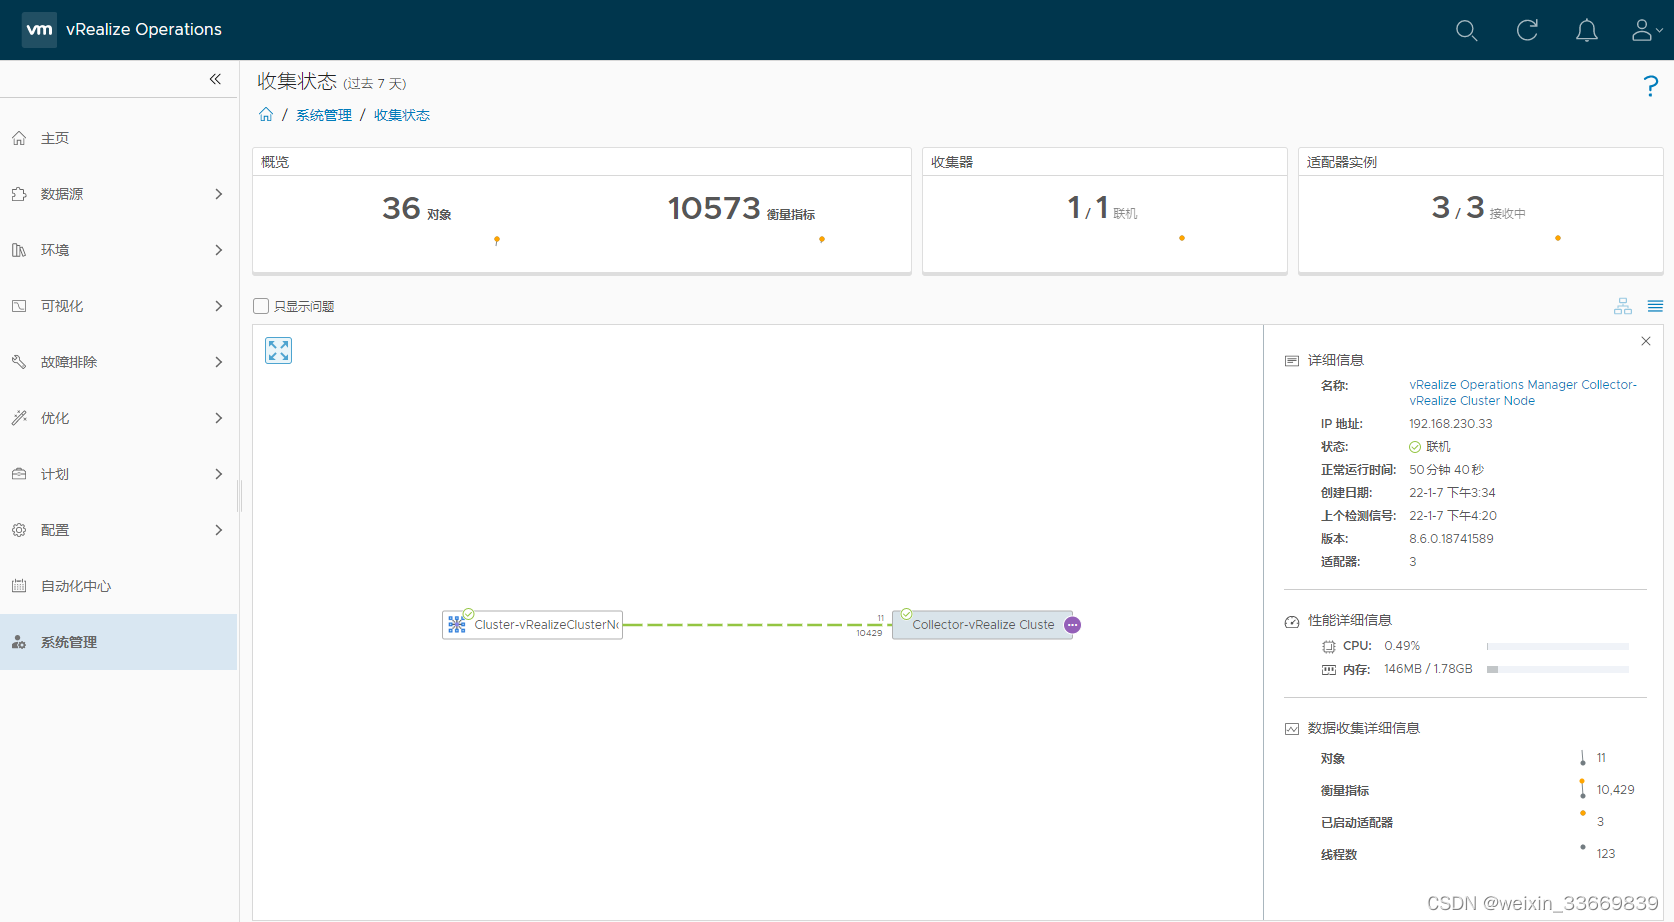Click the 1/1 联机 collector count
The width and height of the screenshot is (1674, 922).
tap(1102, 208)
